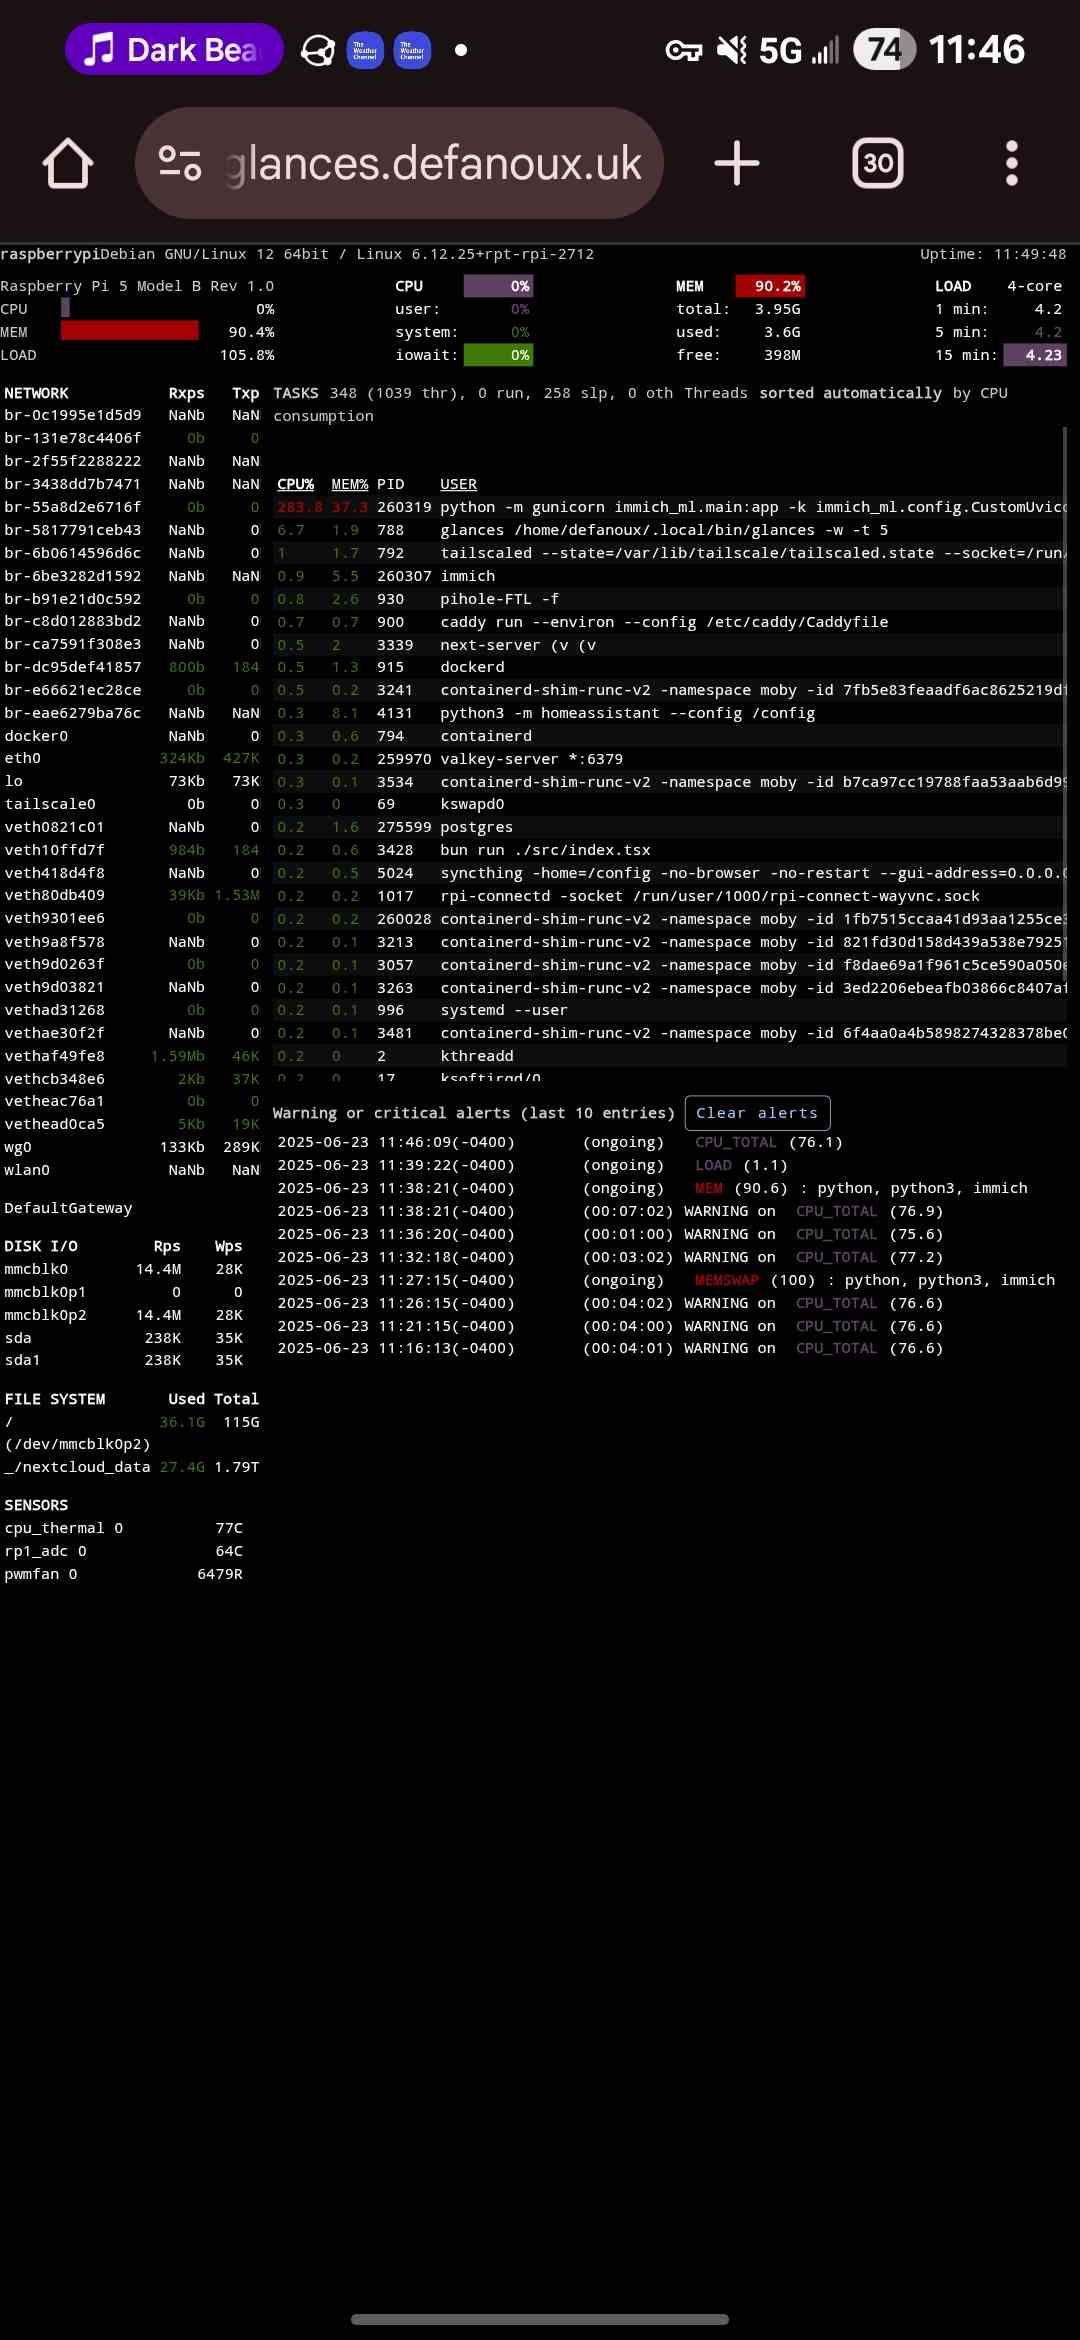Click the FILE SYSTEM section header
The height and width of the screenshot is (2340, 1080).
(55, 1399)
